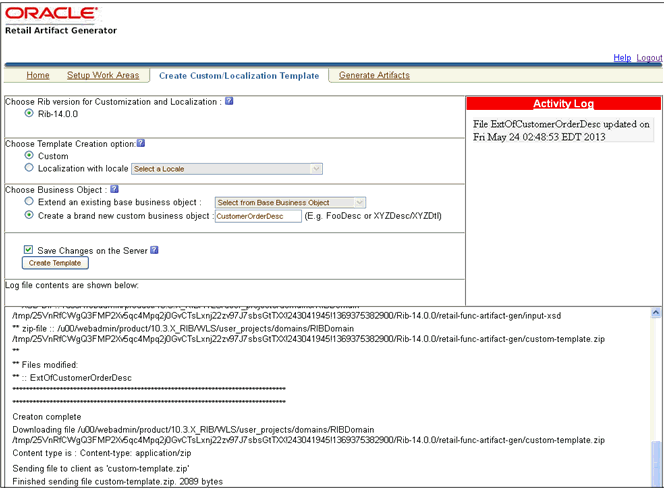Click the Logout link

tap(649, 58)
